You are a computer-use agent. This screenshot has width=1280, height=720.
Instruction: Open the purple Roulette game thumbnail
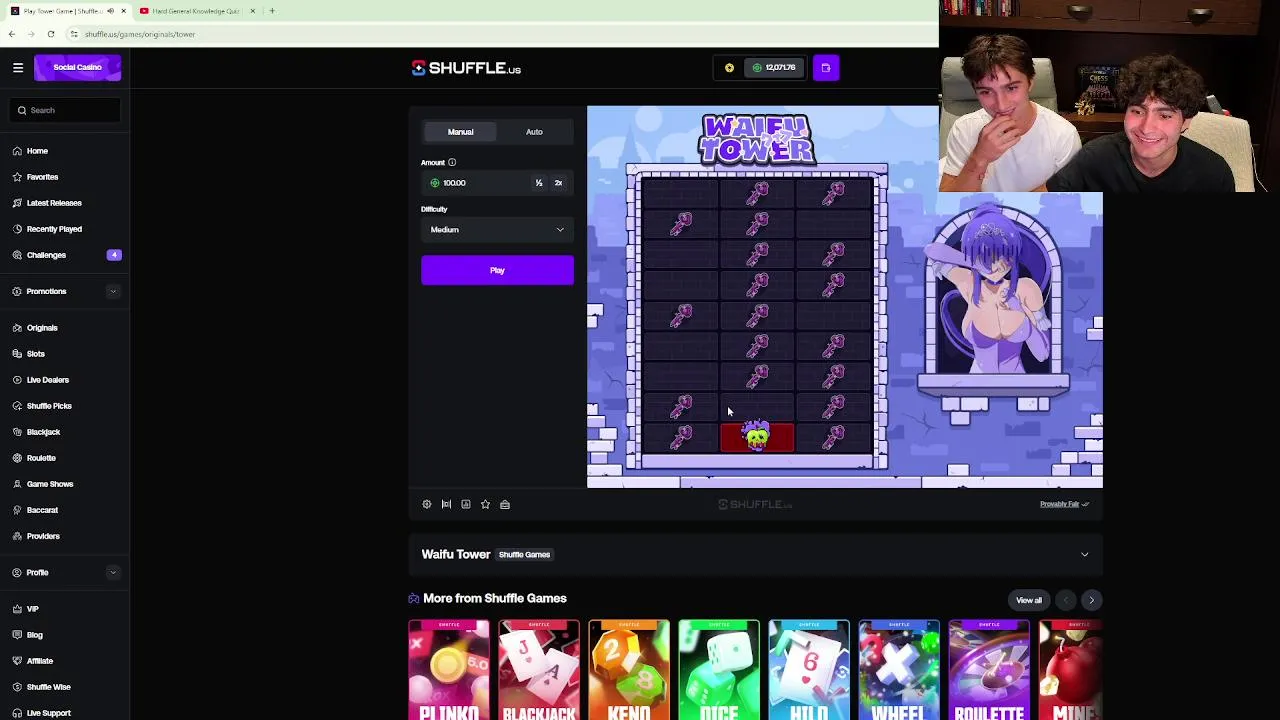tap(989, 670)
